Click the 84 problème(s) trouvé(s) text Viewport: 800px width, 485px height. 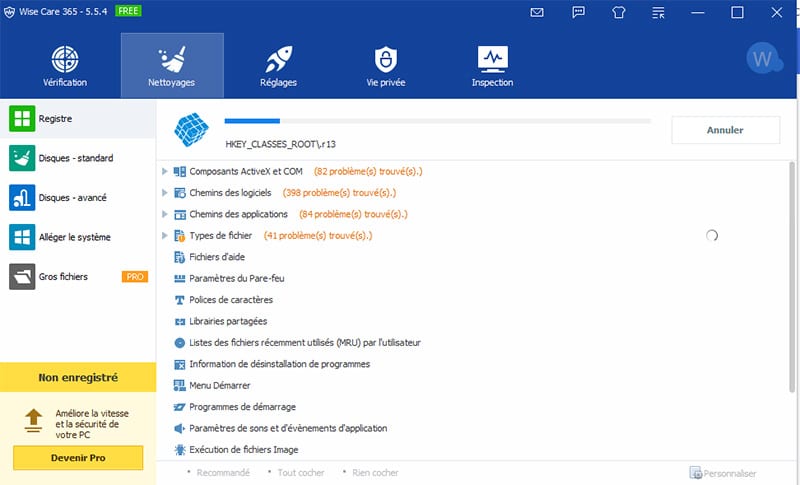pos(354,214)
